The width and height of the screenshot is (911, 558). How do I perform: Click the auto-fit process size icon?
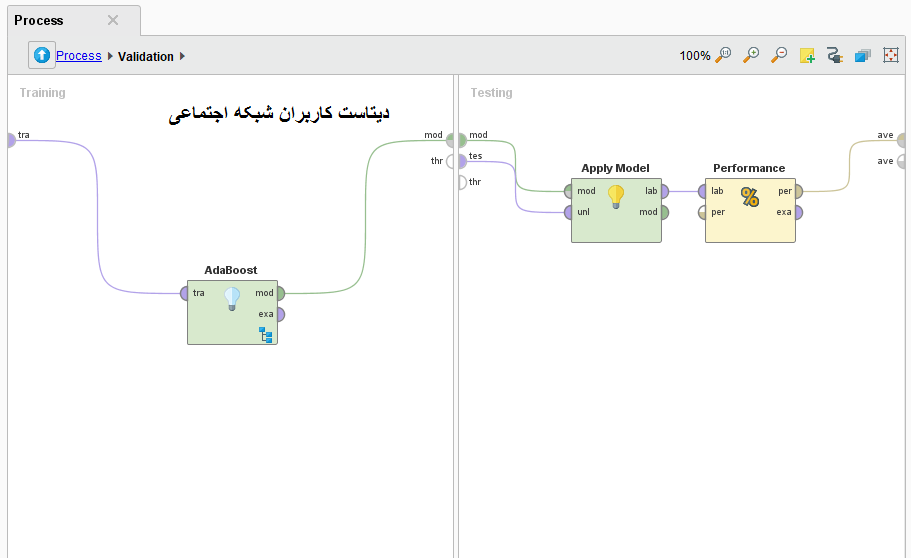[x=891, y=56]
